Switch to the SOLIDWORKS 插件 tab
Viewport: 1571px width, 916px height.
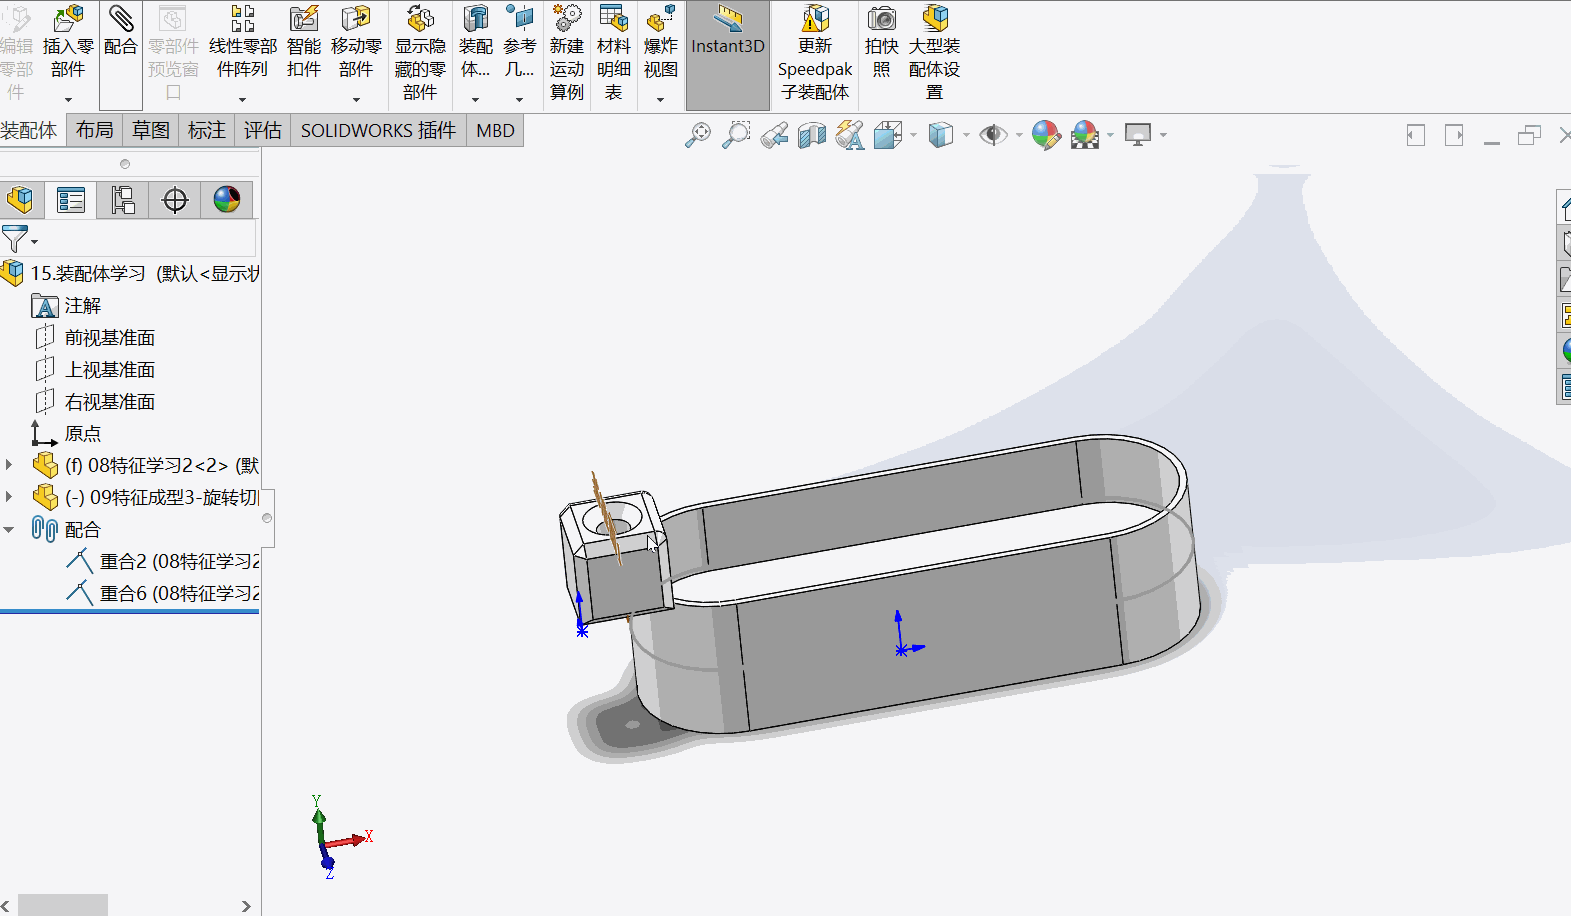(x=378, y=131)
